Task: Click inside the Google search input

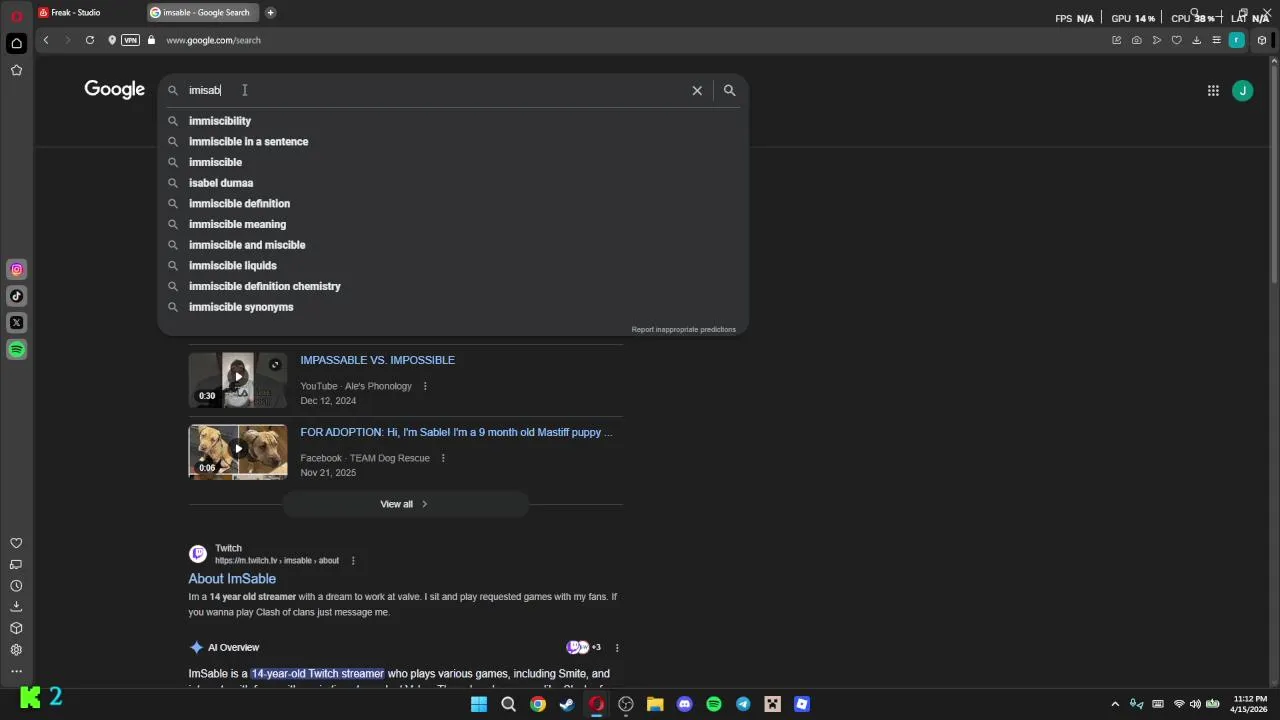Action: pyautogui.click(x=435, y=90)
